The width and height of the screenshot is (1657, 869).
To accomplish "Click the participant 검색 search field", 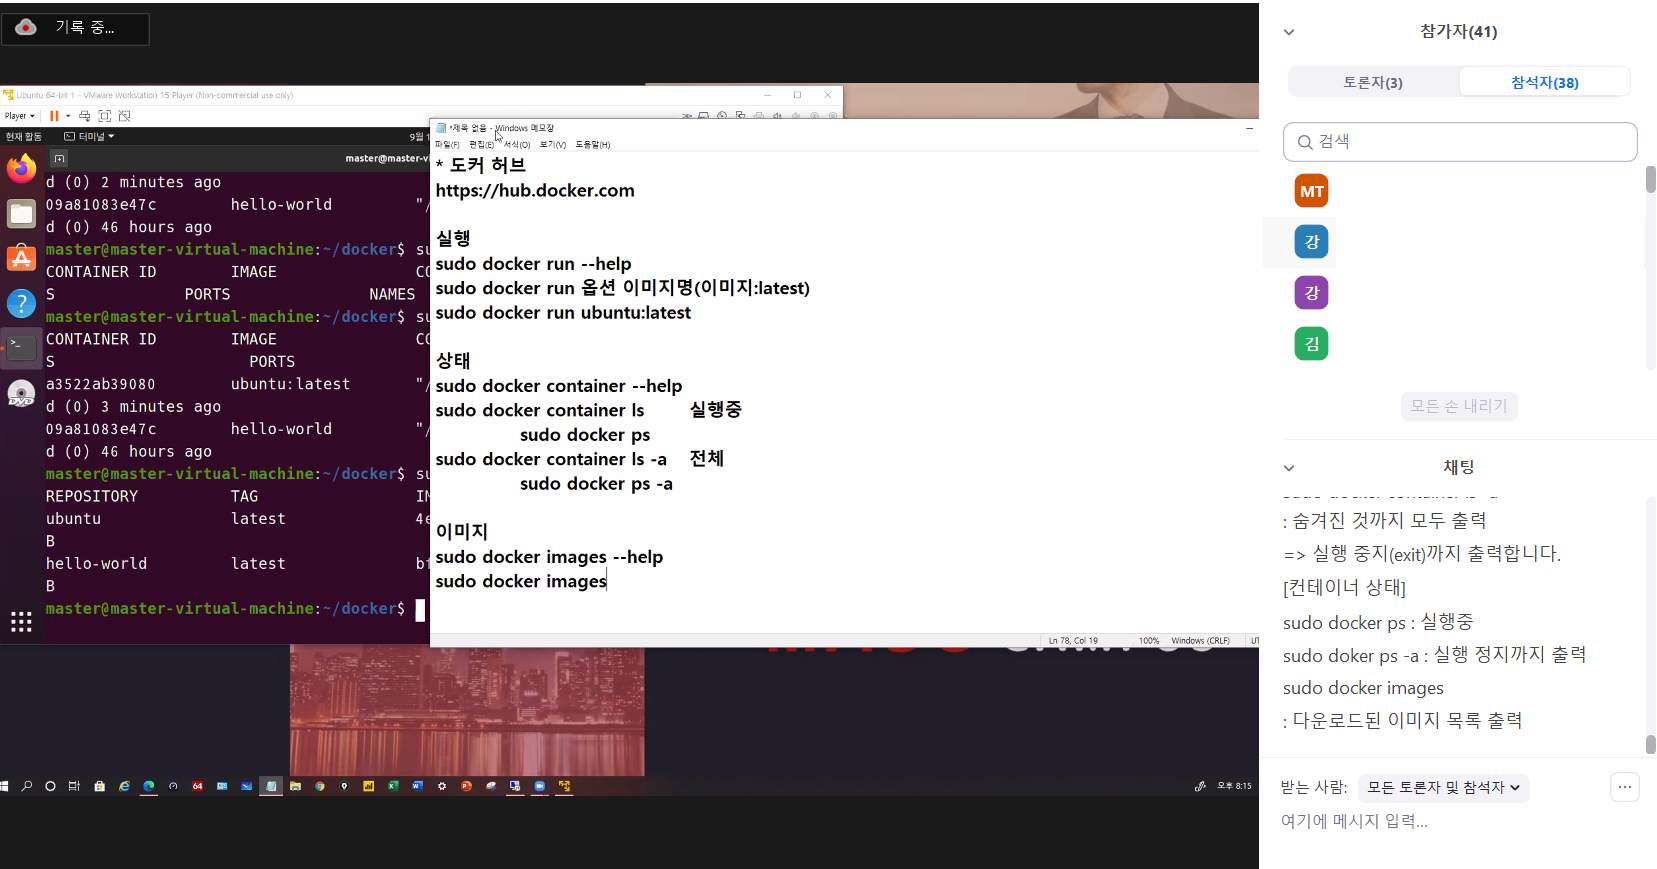I will 1460,142.
